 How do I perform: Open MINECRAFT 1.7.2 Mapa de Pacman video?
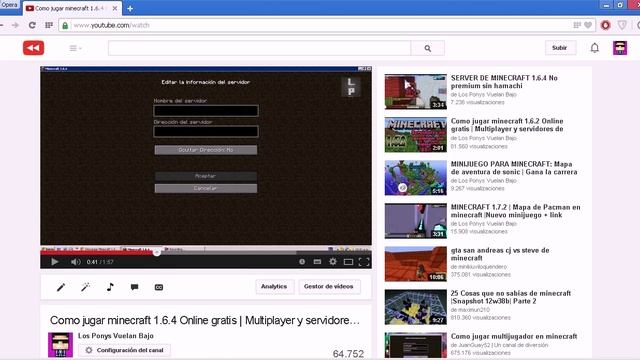516,211
